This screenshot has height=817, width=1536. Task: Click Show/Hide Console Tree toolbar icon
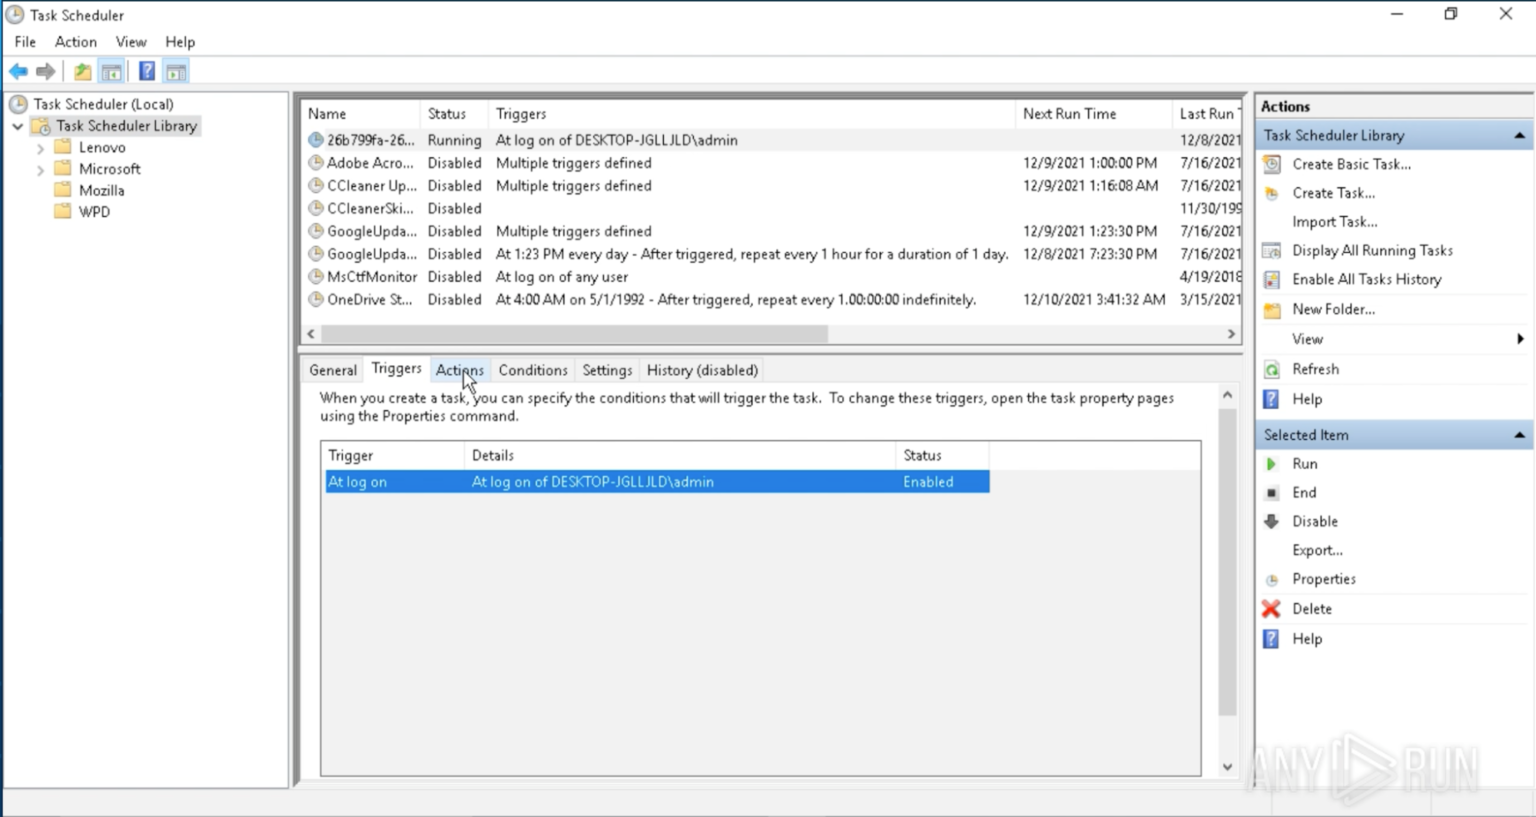pyautogui.click(x=111, y=71)
